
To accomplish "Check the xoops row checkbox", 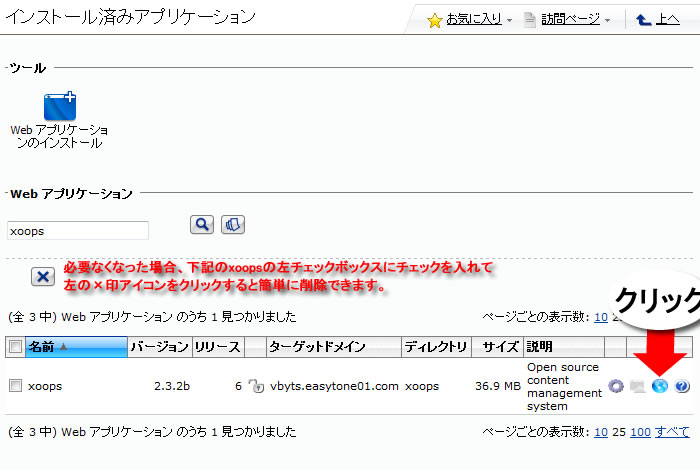I will tap(15, 385).
